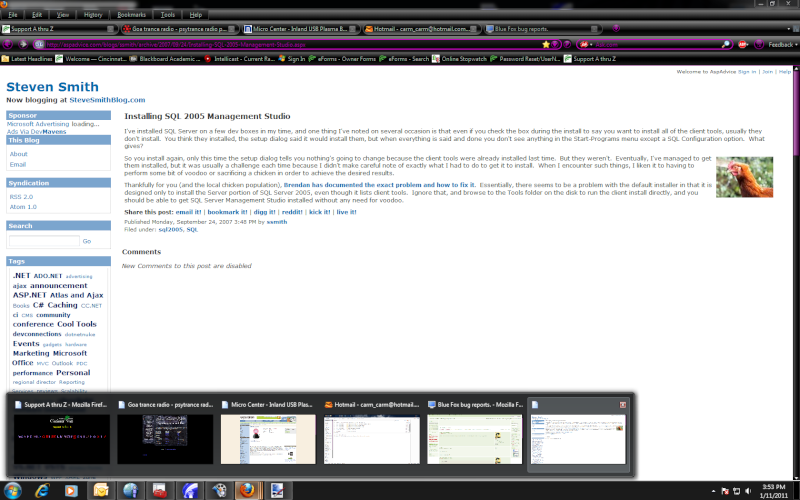Screen dimensions: 800x500
Task: Click the Sign In link at top right
Action: 747,72
